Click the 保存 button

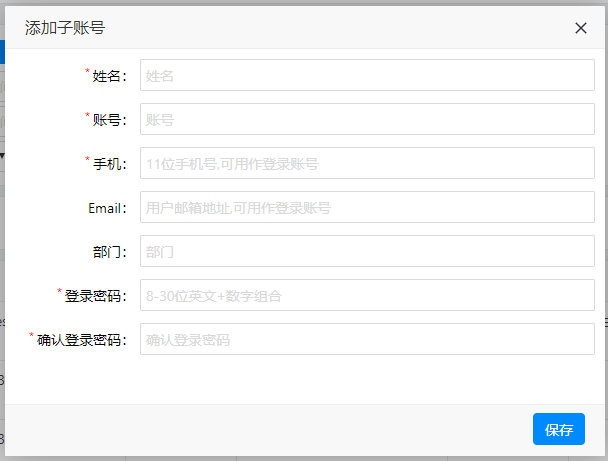tap(558, 429)
